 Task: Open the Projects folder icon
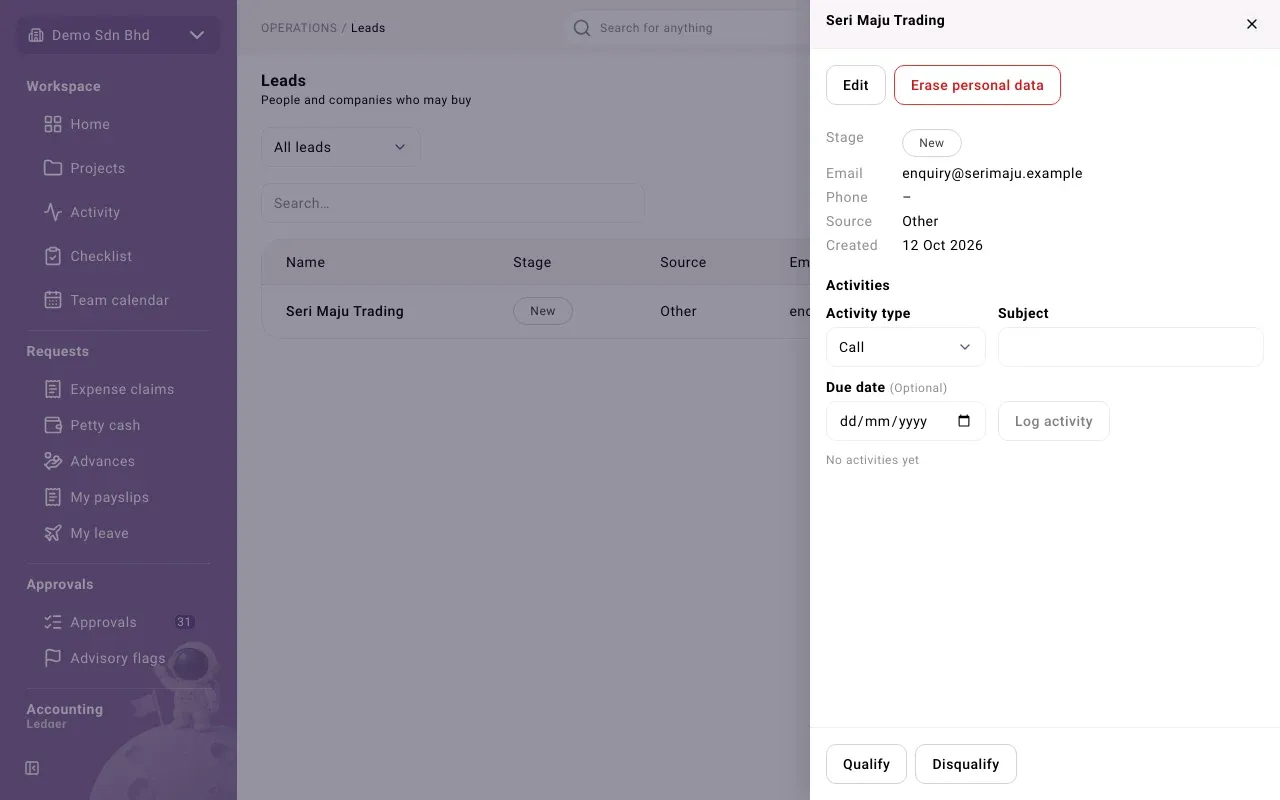coord(53,168)
